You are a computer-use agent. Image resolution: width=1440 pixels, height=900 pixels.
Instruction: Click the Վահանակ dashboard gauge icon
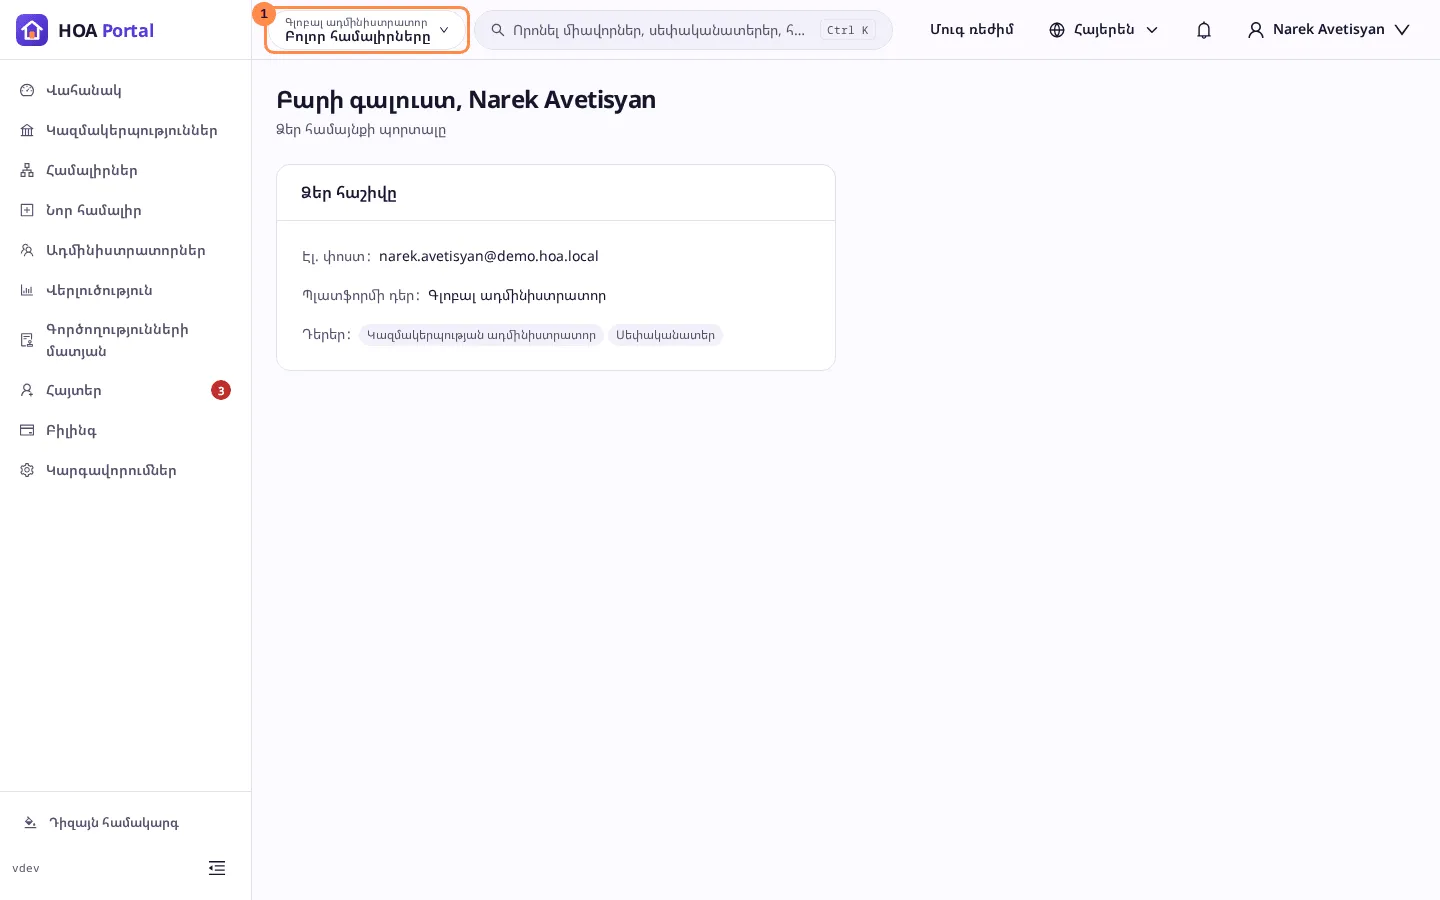point(27,90)
